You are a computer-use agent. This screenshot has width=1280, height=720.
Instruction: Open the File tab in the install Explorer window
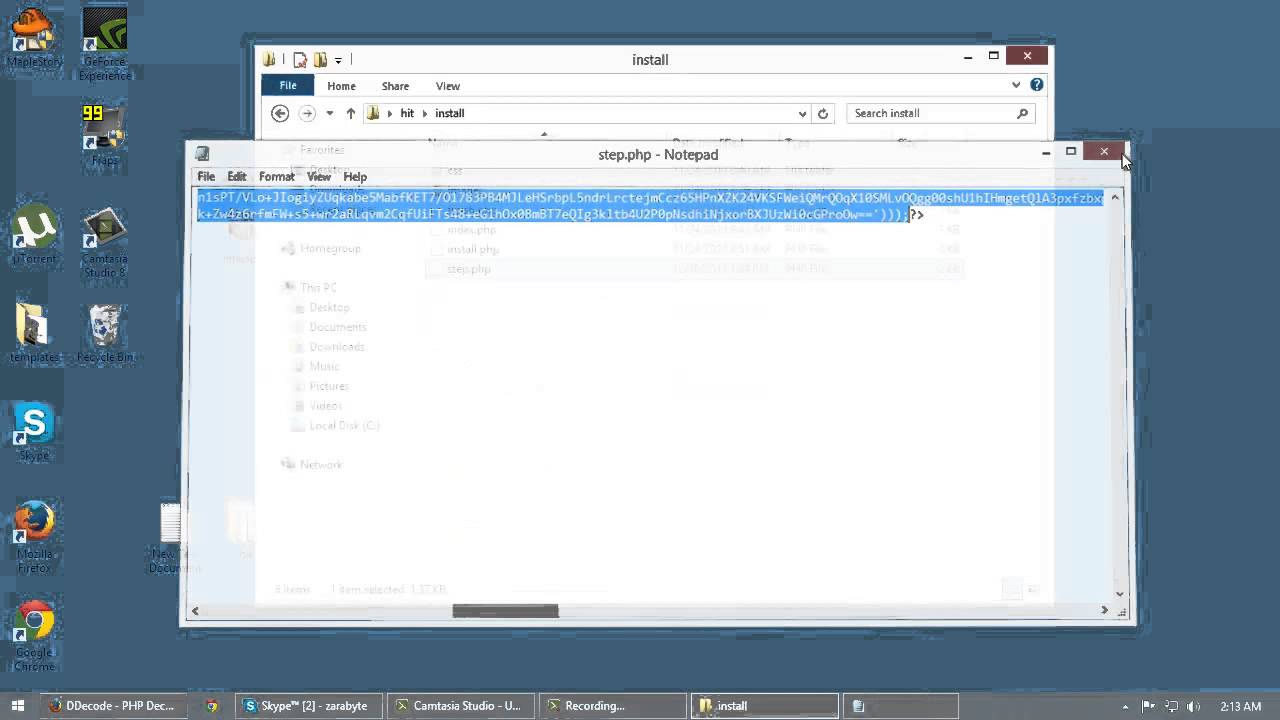click(288, 86)
